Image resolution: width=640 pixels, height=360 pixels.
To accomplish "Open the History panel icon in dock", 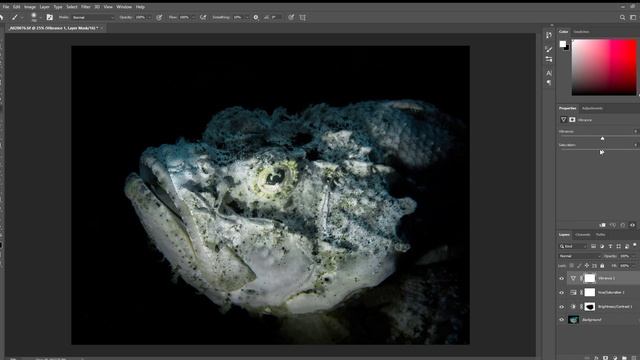I will (549, 36).
